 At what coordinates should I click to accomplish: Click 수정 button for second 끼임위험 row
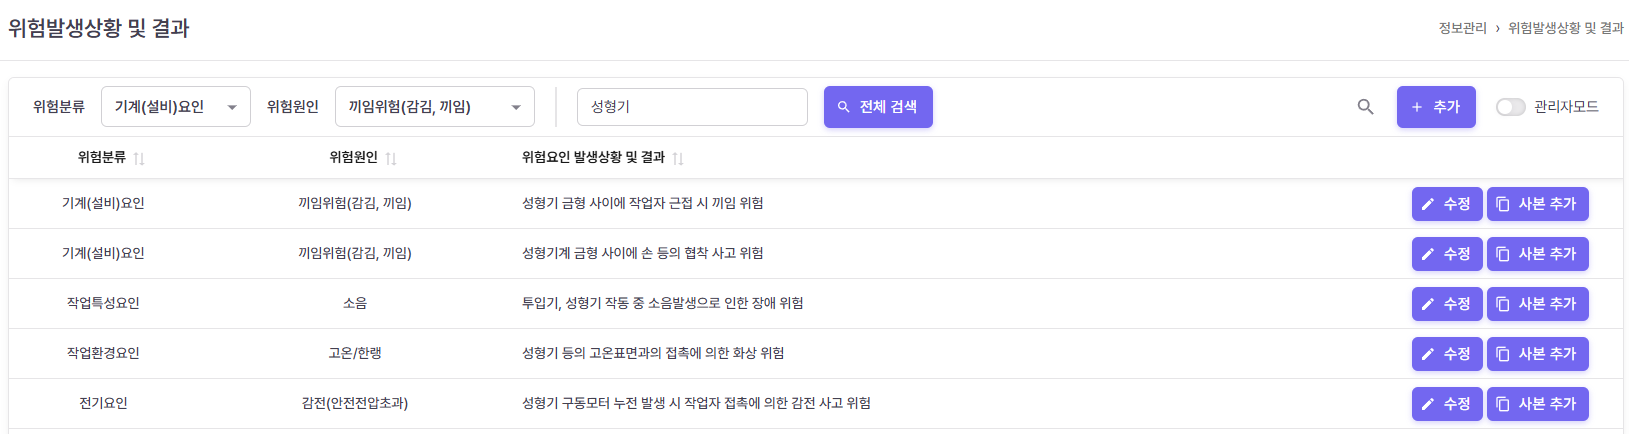1446,254
